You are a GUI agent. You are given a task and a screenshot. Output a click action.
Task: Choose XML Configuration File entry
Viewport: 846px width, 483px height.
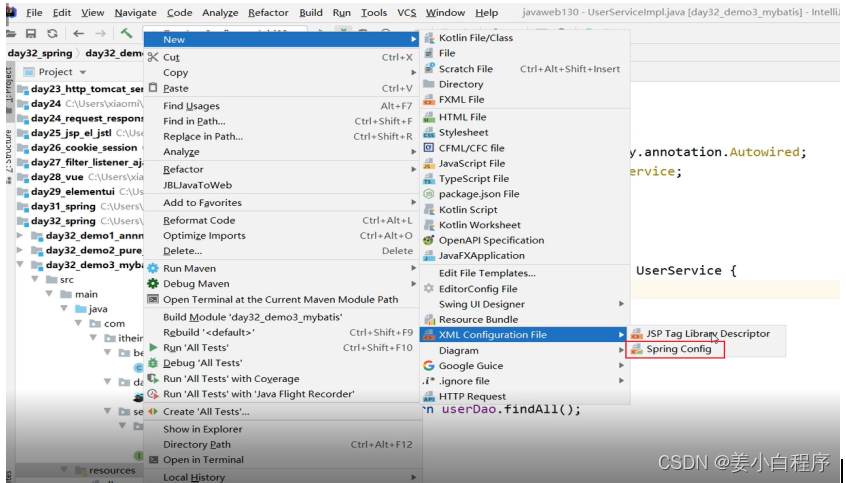tap(524, 335)
